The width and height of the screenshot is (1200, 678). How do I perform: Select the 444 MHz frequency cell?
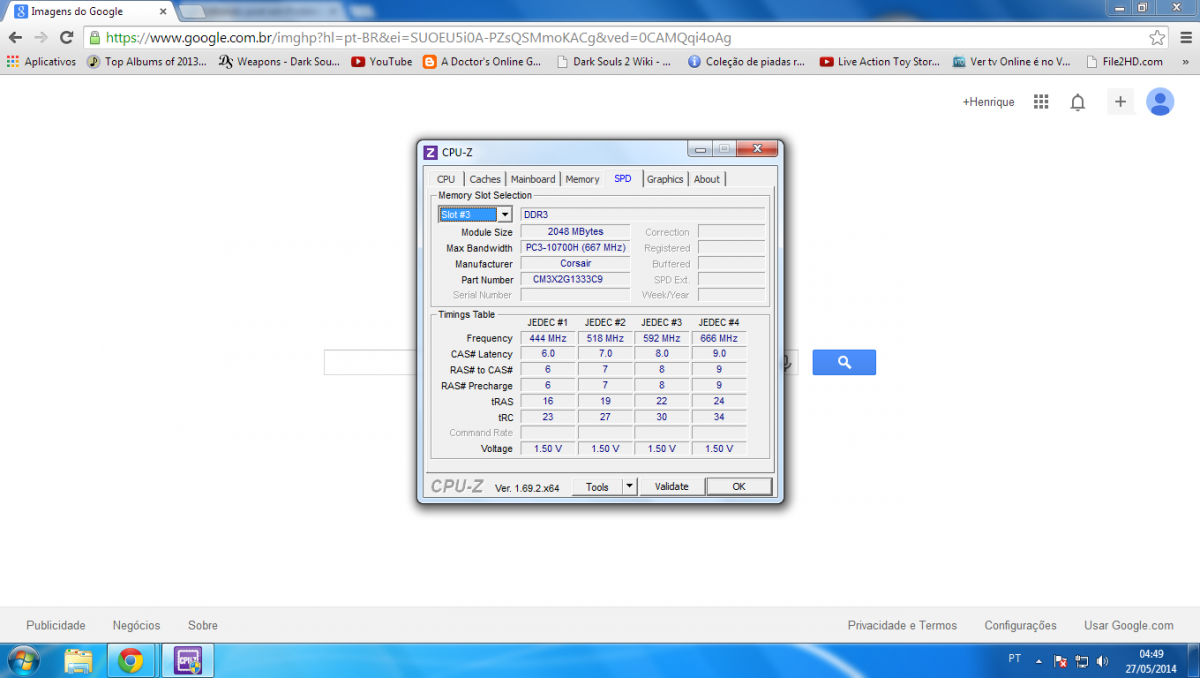(548, 338)
